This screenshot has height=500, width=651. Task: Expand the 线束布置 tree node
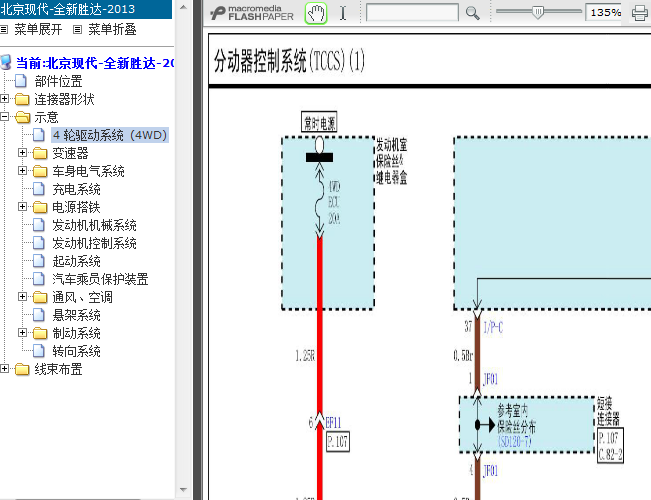(5, 369)
